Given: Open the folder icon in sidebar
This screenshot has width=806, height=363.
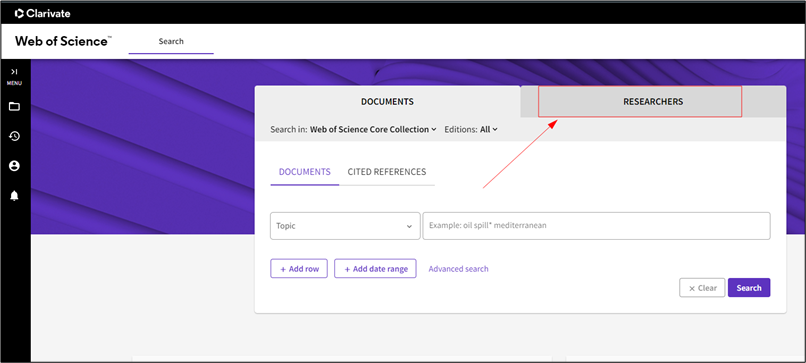Looking at the screenshot, I should tap(14, 106).
